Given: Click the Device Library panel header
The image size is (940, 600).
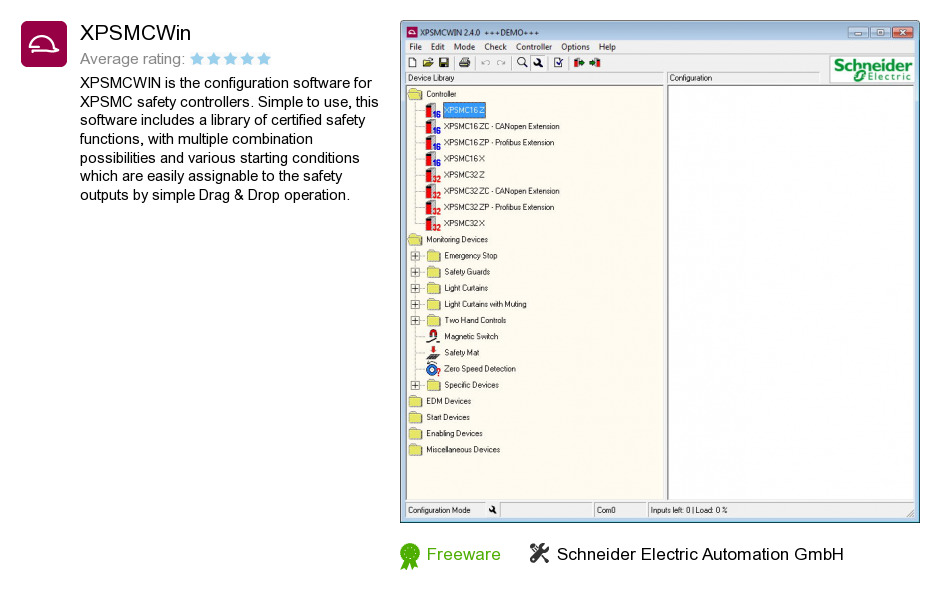Looking at the screenshot, I should [535, 78].
